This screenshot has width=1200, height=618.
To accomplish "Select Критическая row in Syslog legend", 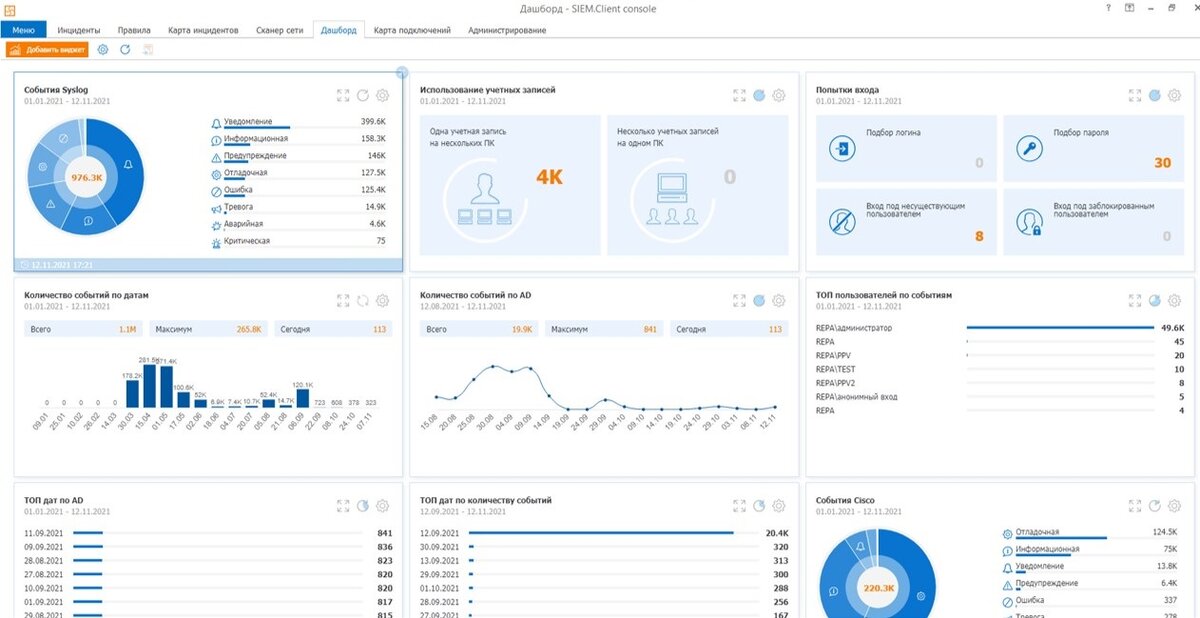I will pyautogui.click(x=299, y=241).
